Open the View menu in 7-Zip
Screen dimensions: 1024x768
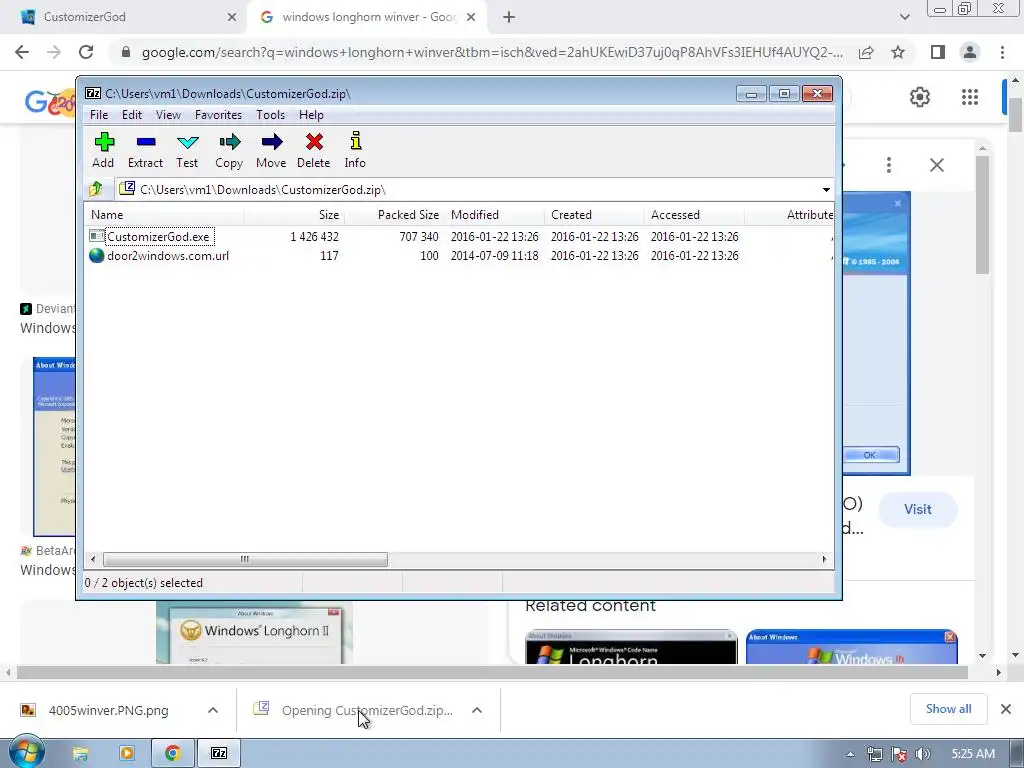[168, 115]
